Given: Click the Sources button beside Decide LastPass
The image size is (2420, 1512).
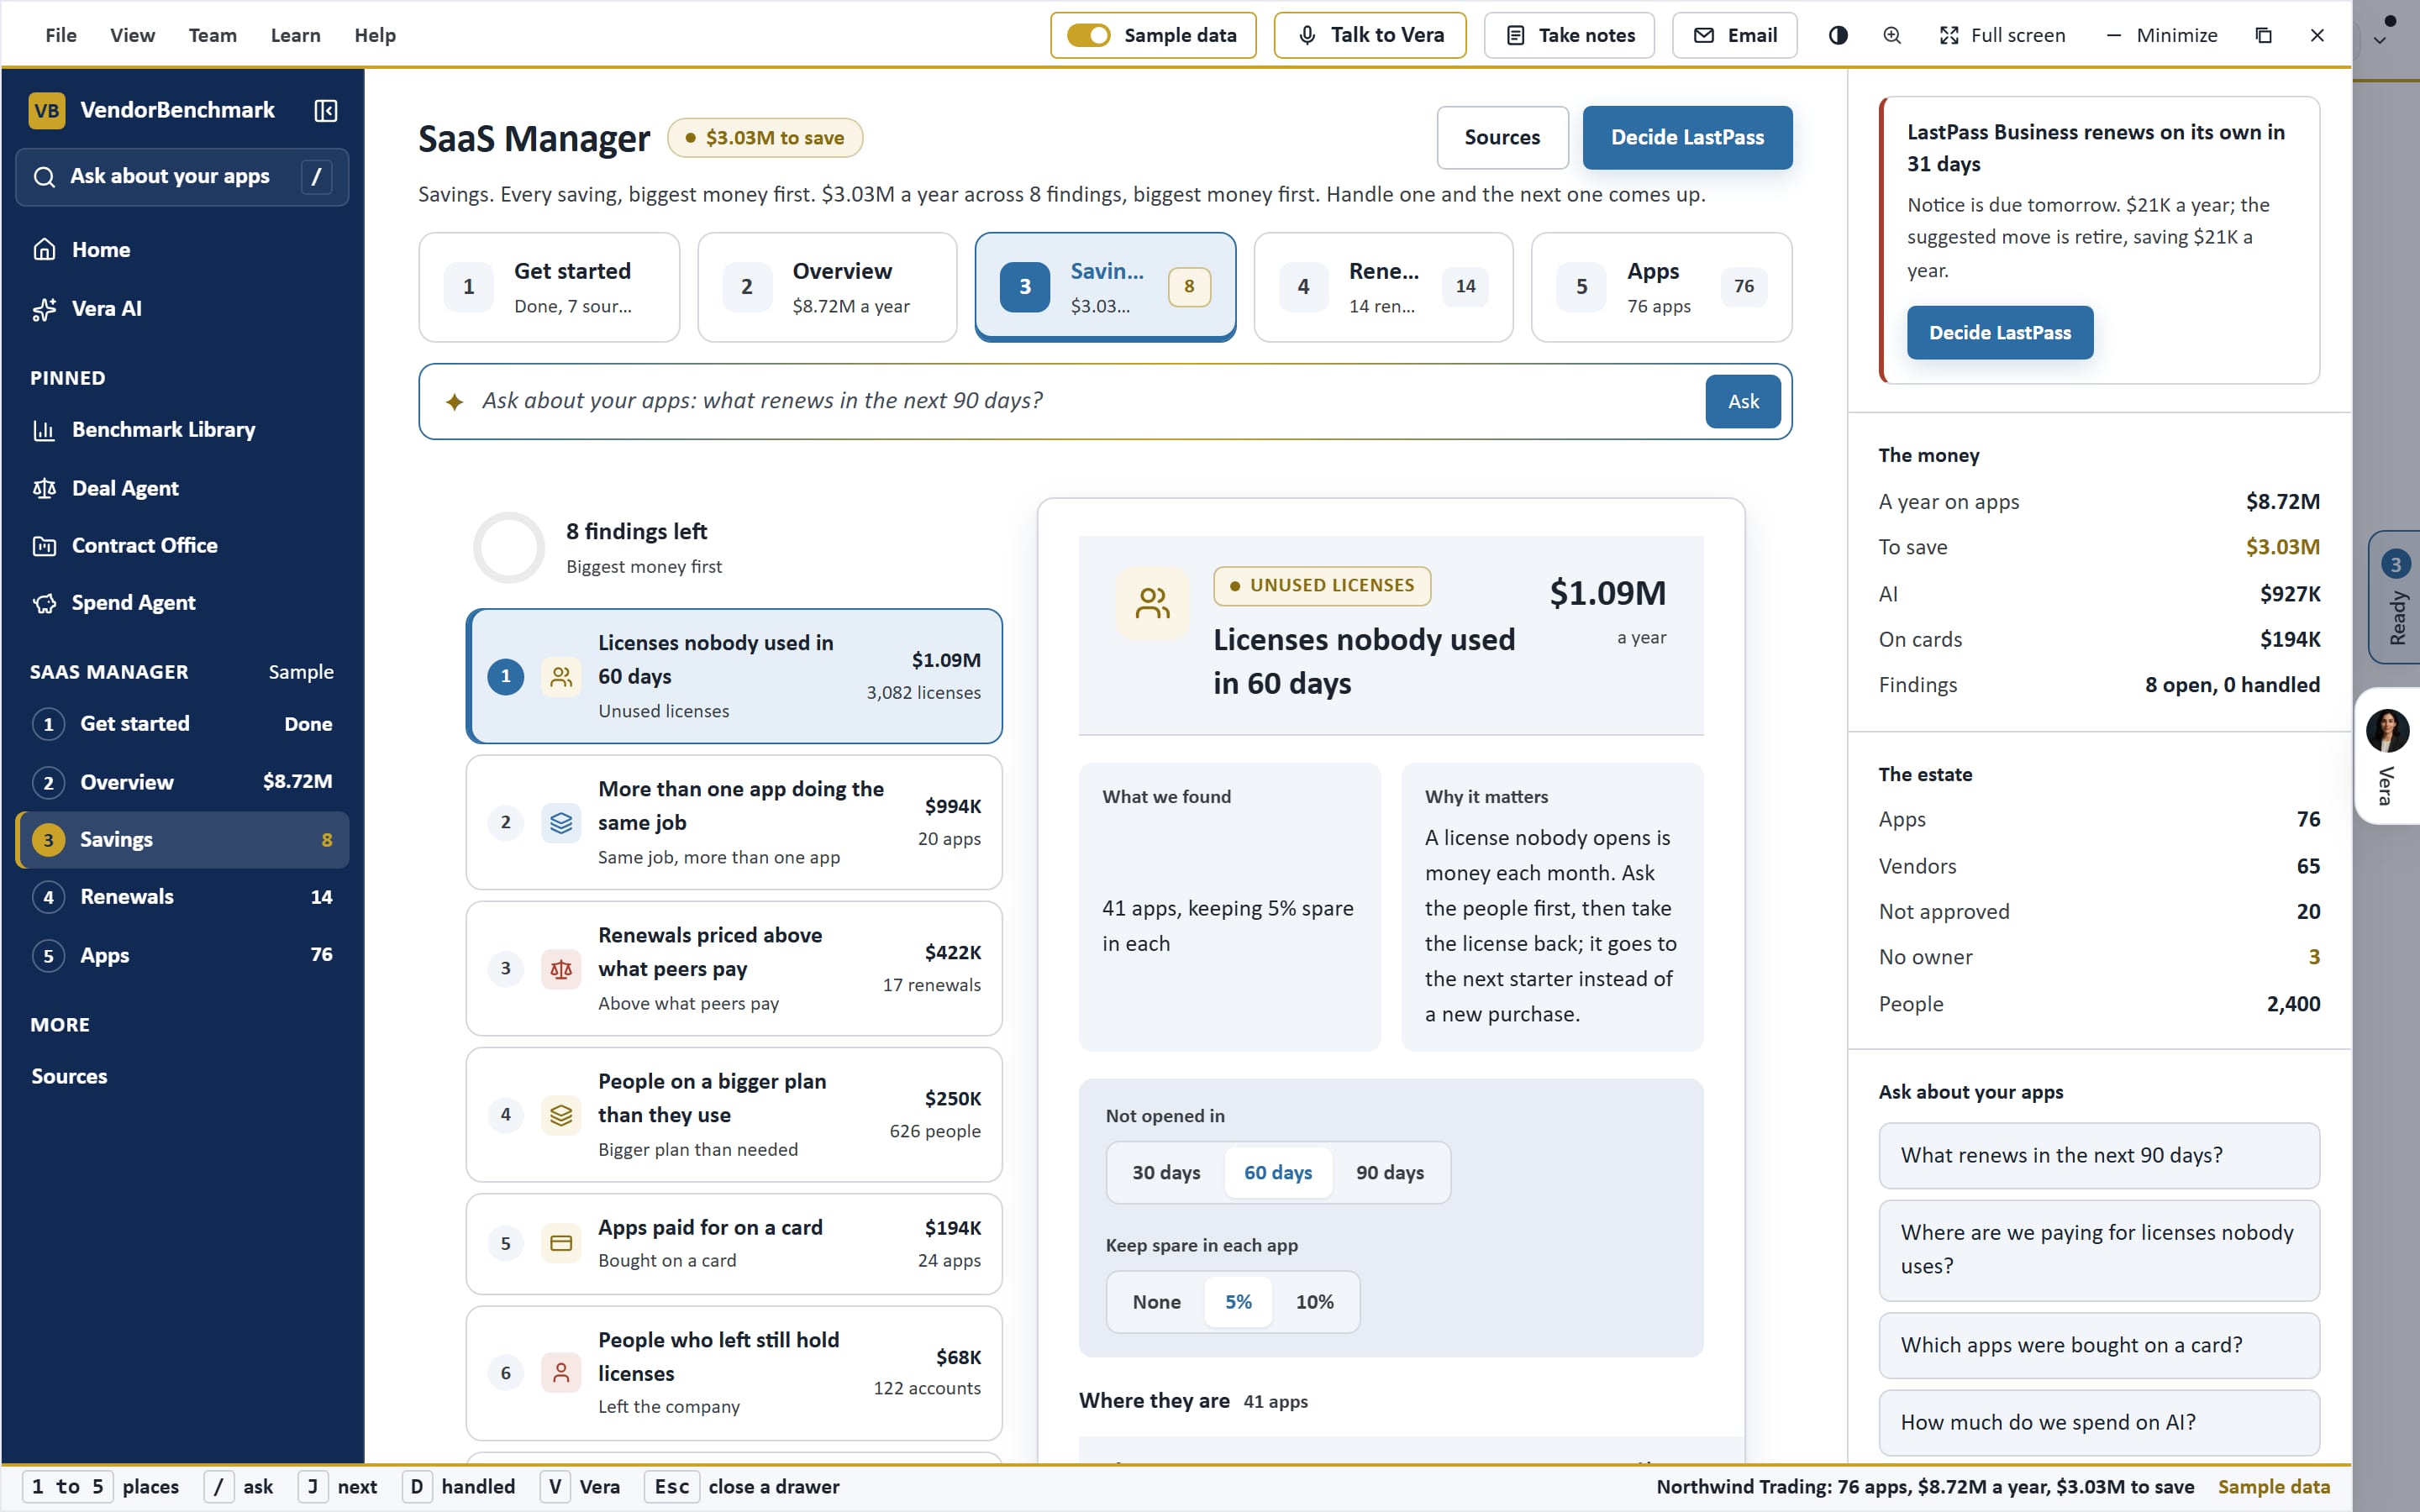Looking at the screenshot, I should (1502, 137).
